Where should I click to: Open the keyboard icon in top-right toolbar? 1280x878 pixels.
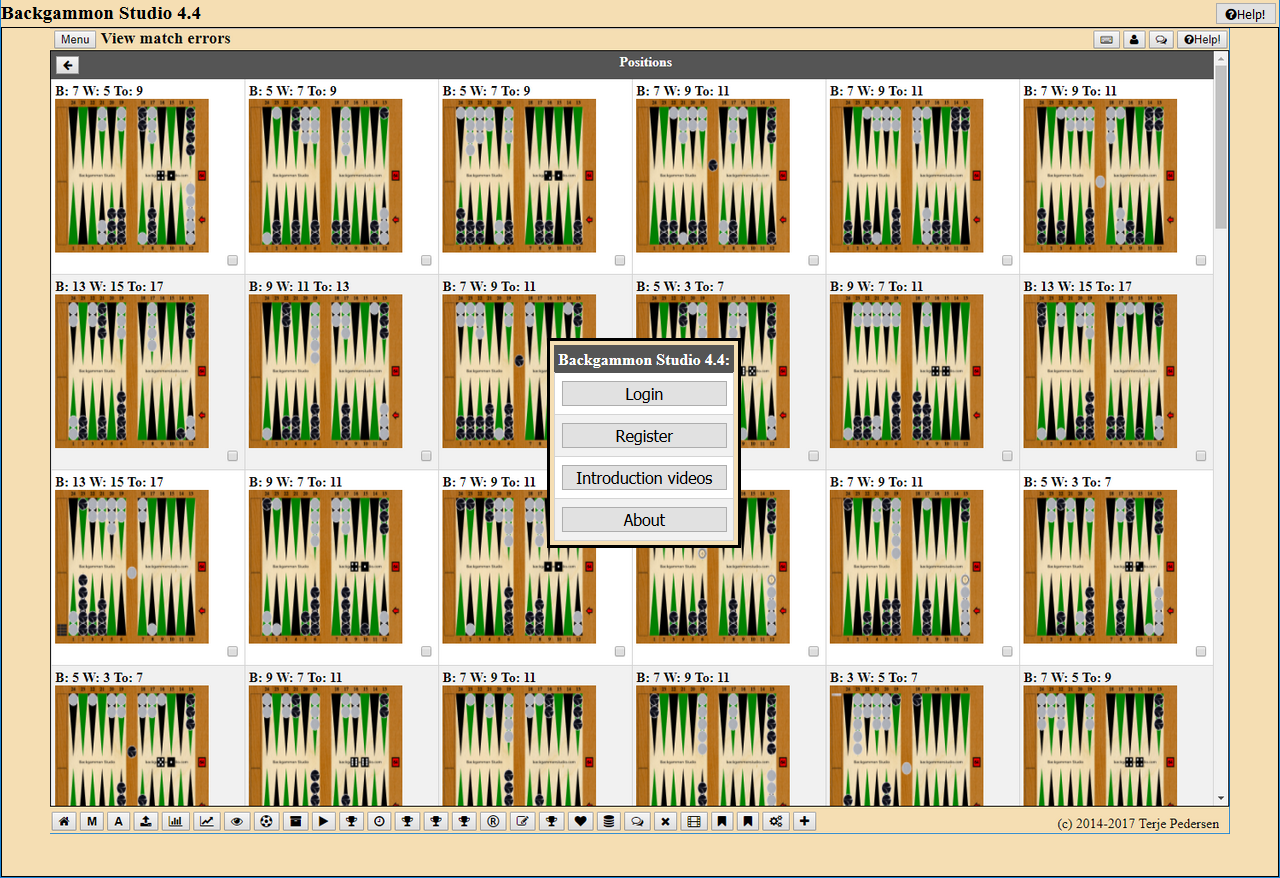coord(1106,40)
